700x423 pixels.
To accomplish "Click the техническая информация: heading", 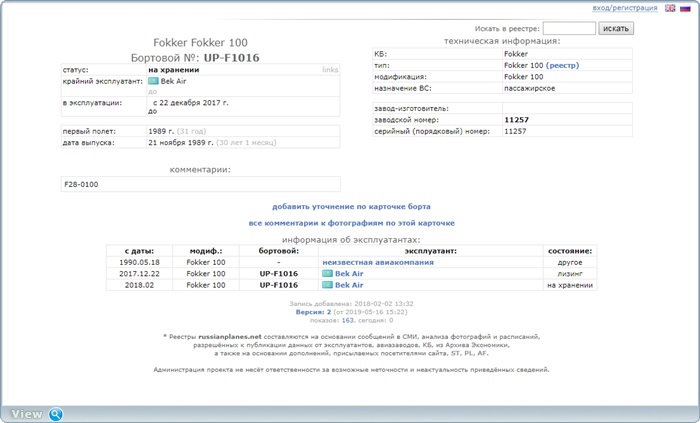I will coord(502,41).
